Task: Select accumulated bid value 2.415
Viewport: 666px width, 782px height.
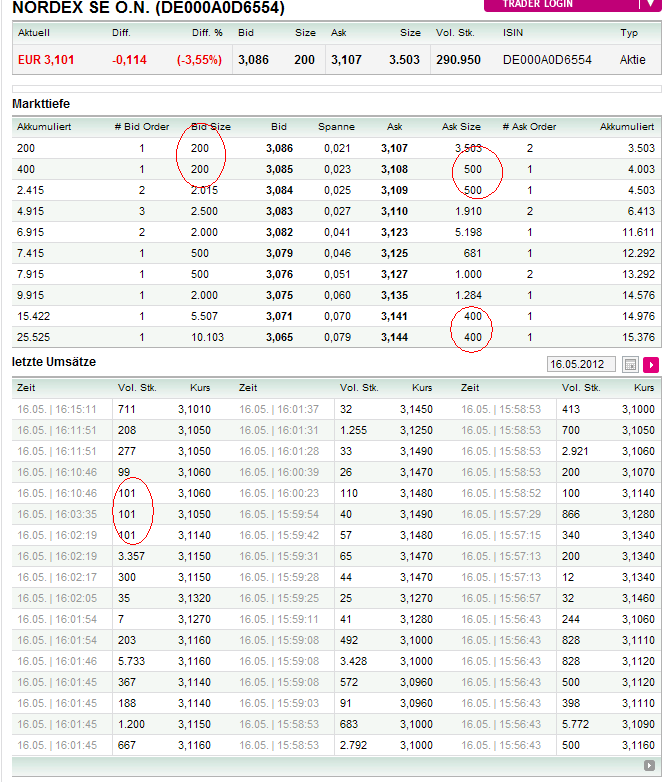Action: click(30, 191)
